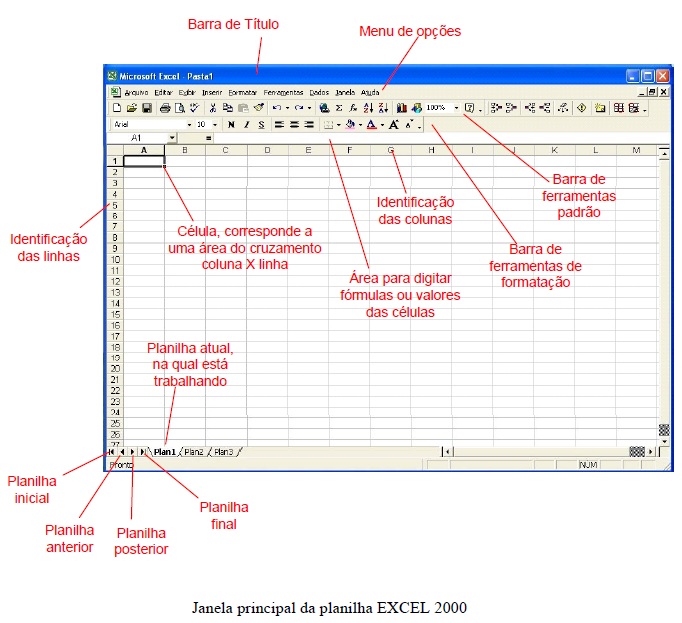Save the workbook with the floppy disk icon
This screenshot has width=682, height=623.
pyautogui.click(x=147, y=108)
